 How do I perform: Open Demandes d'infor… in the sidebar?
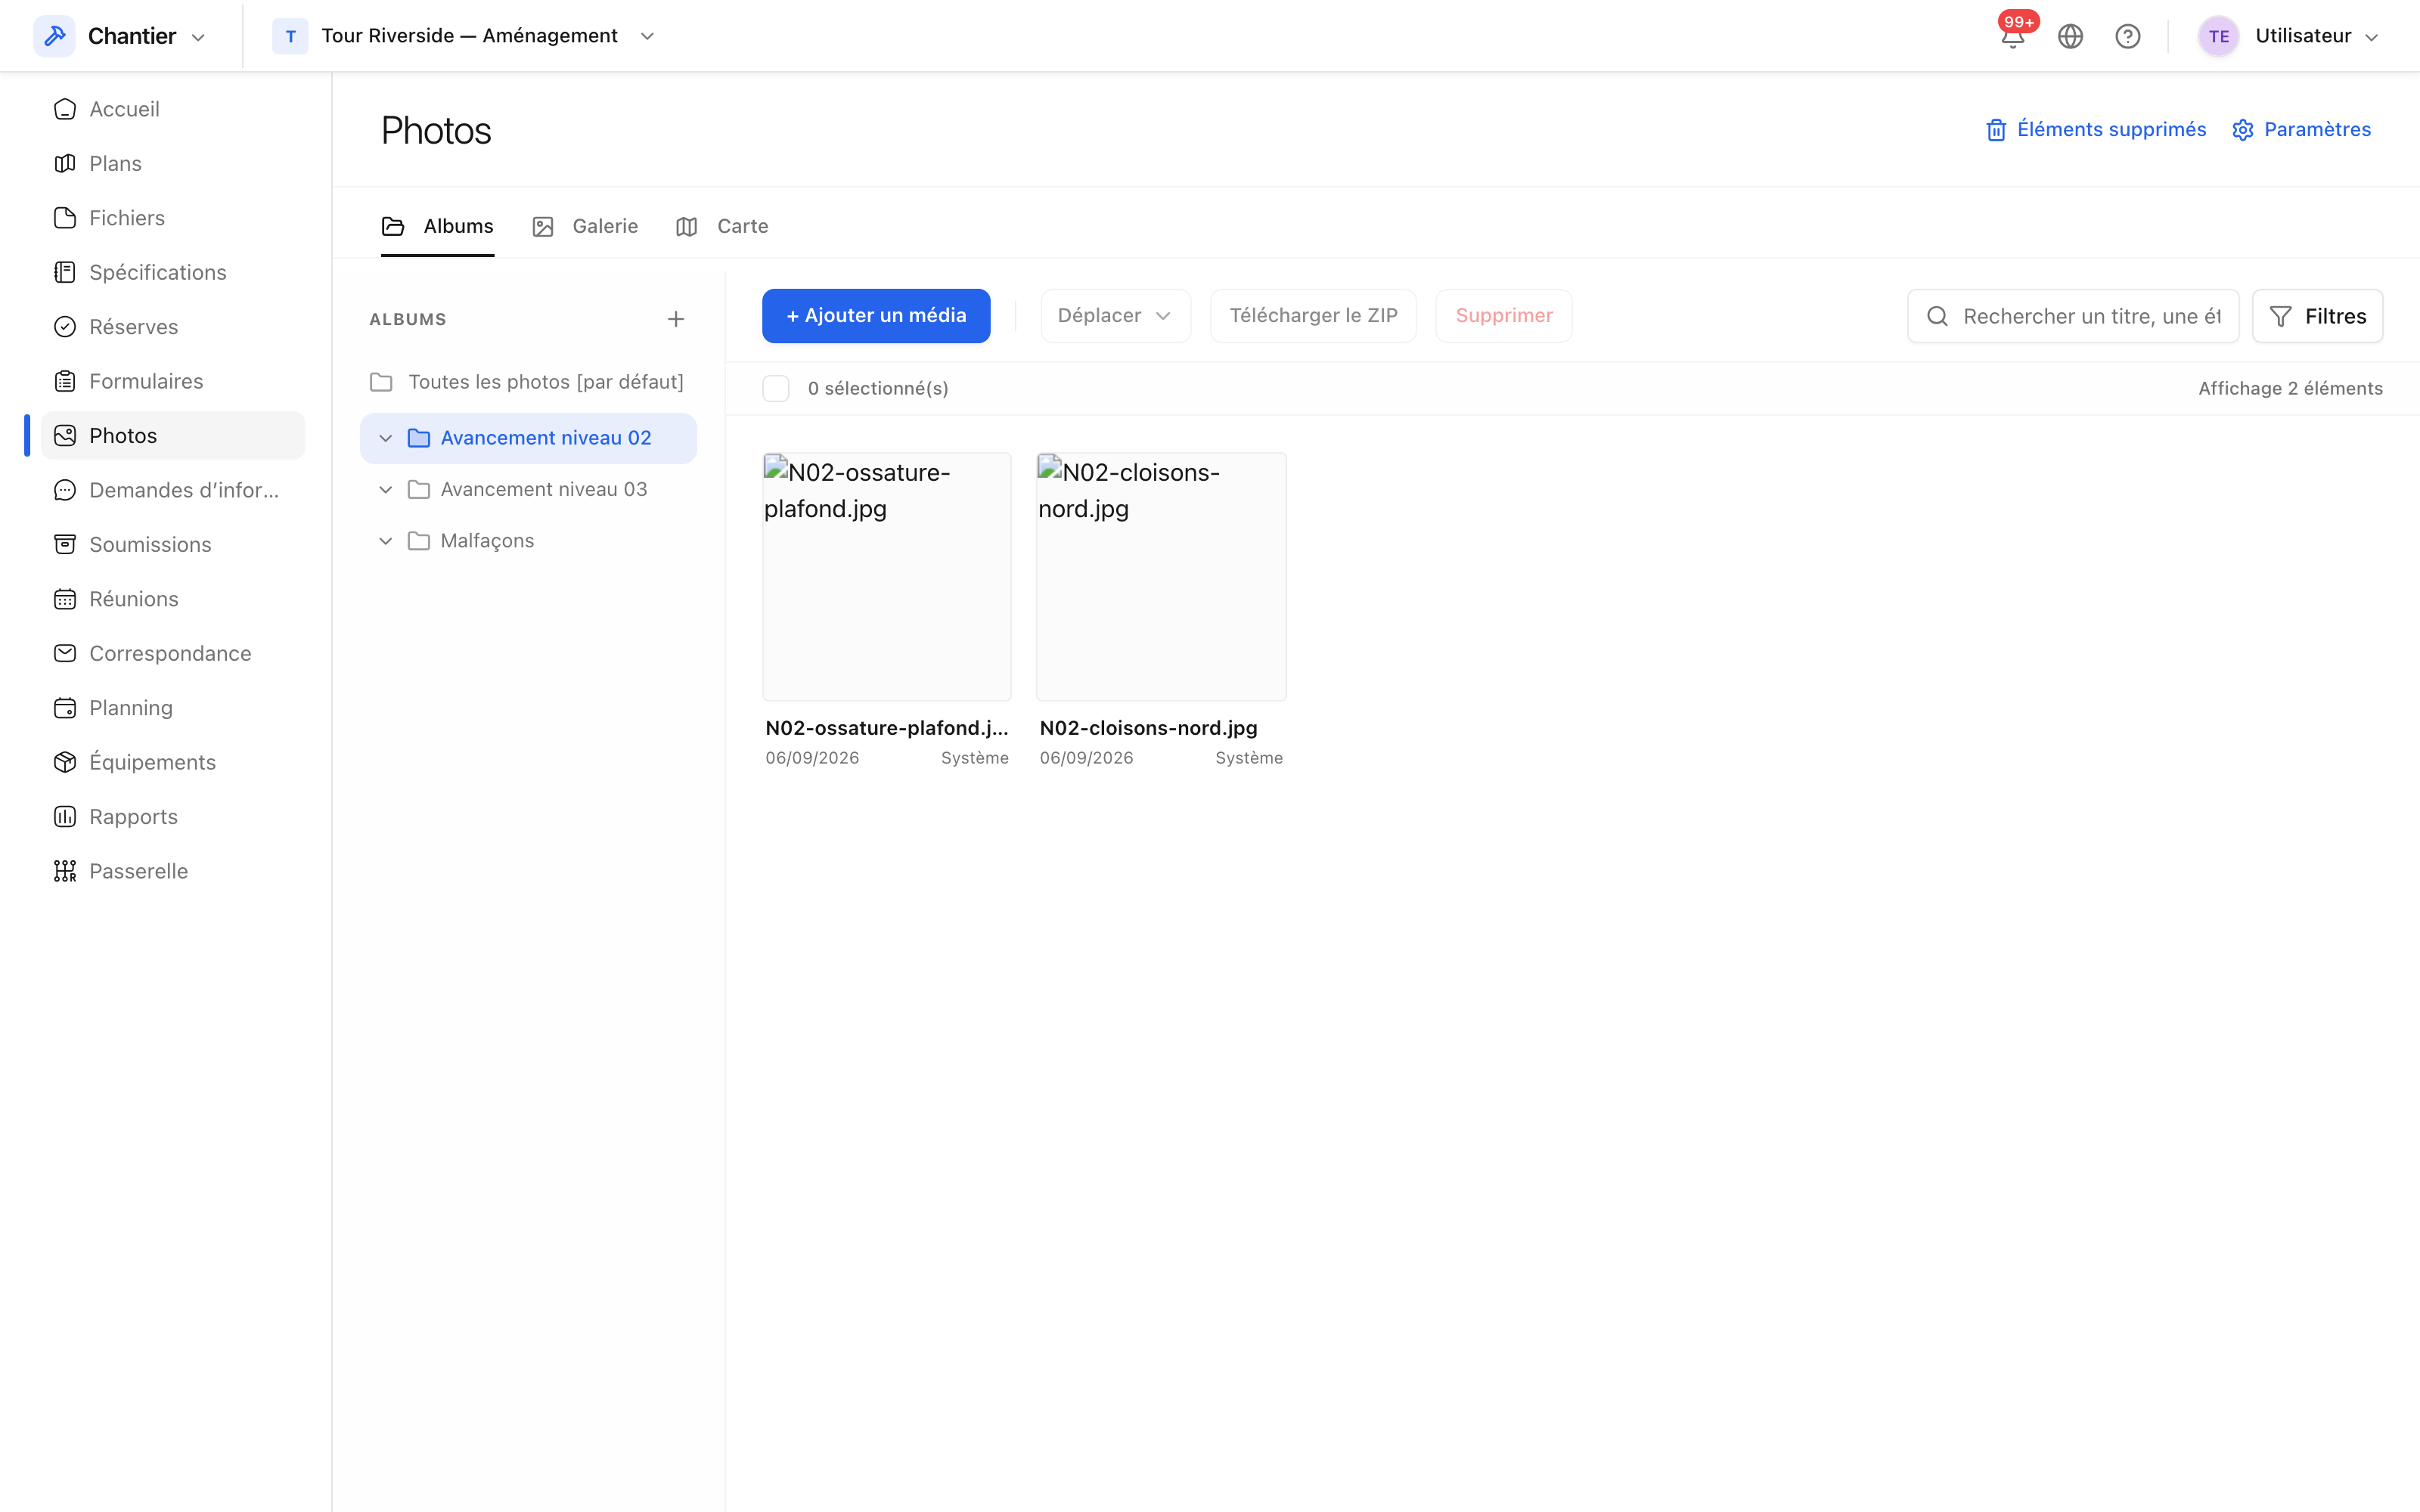click(x=173, y=490)
